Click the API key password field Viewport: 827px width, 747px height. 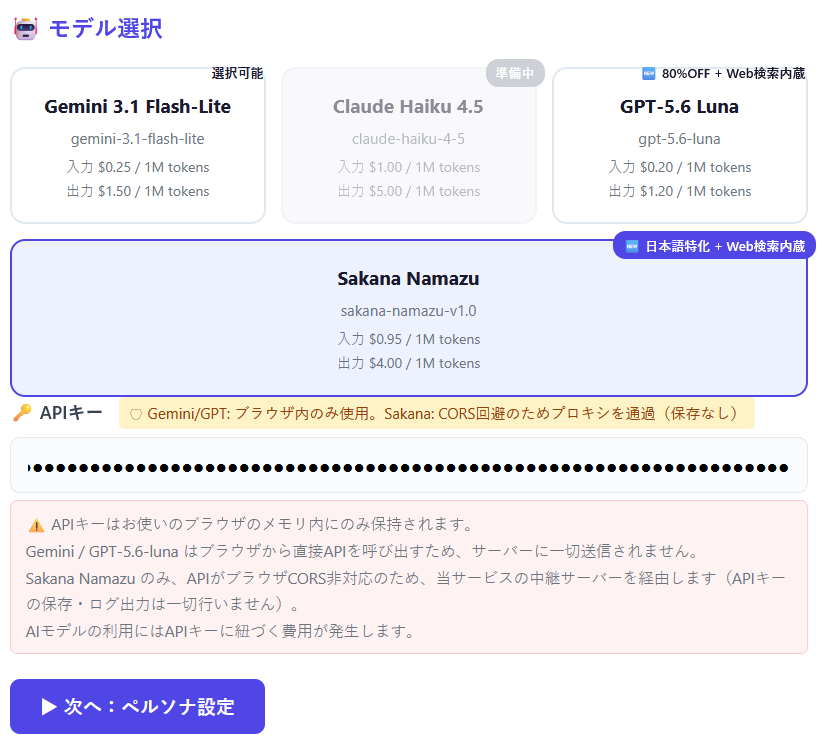pyautogui.click(x=409, y=465)
